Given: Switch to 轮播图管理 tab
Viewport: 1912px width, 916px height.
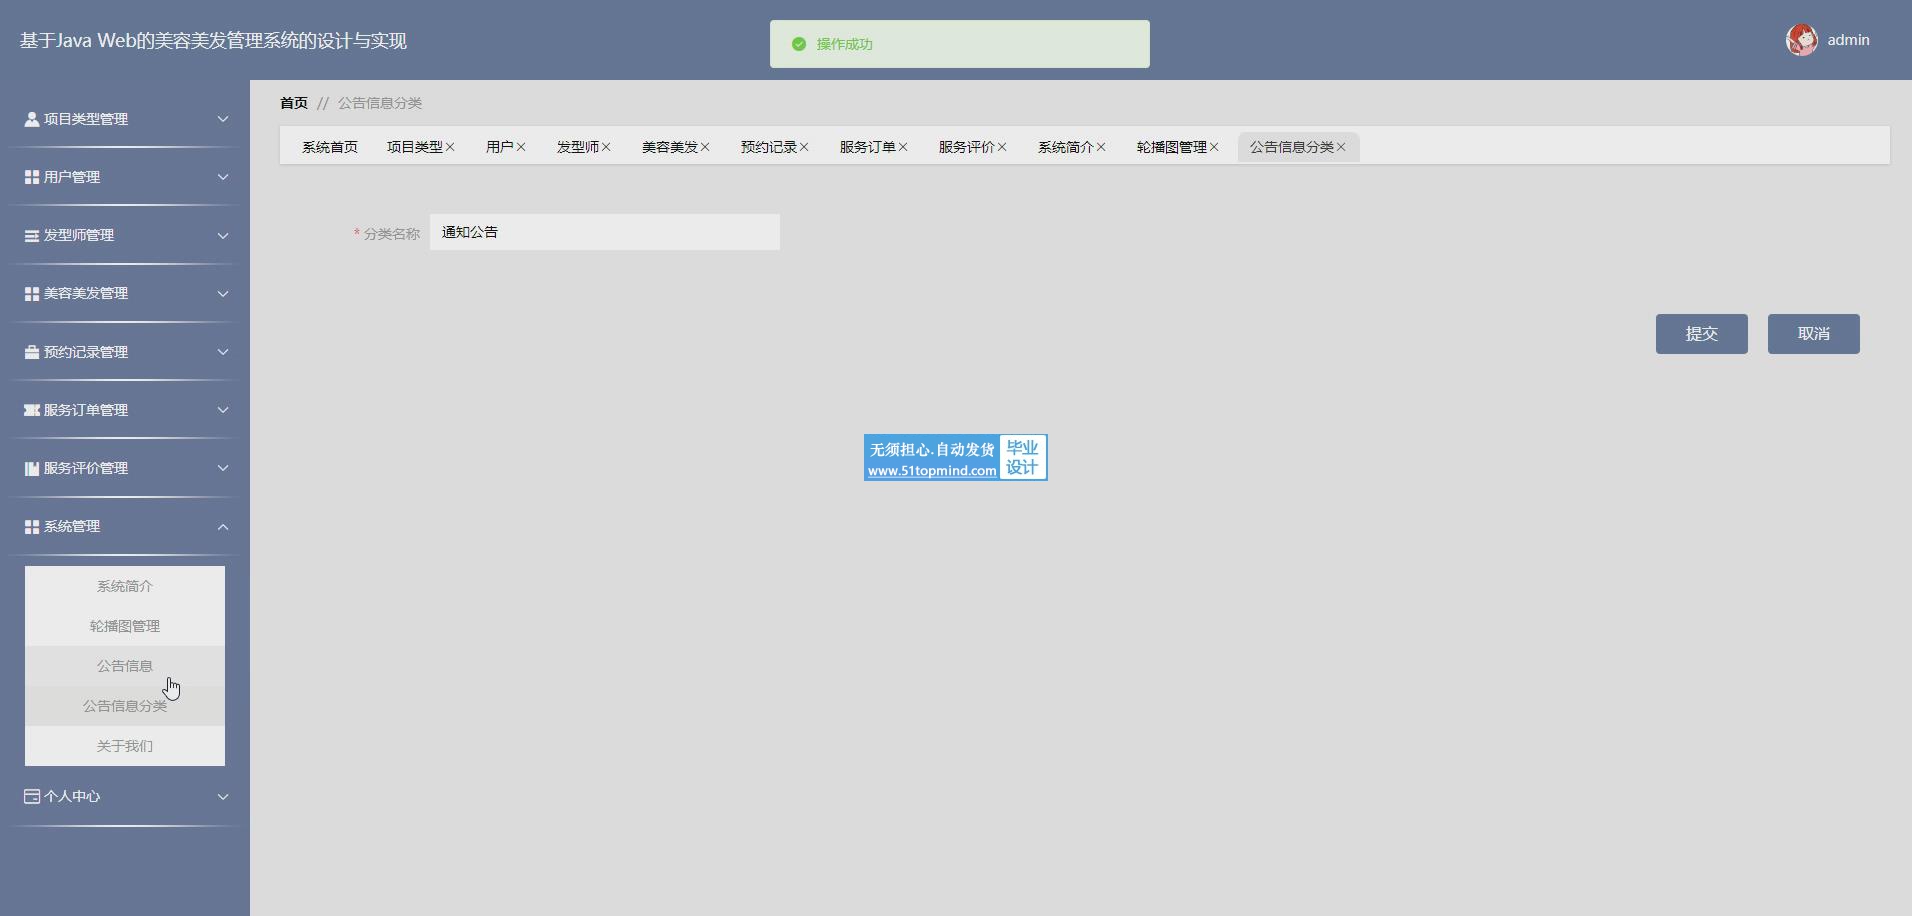Looking at the screenshot, I should pyautogui.click(x=1171, y=147).
